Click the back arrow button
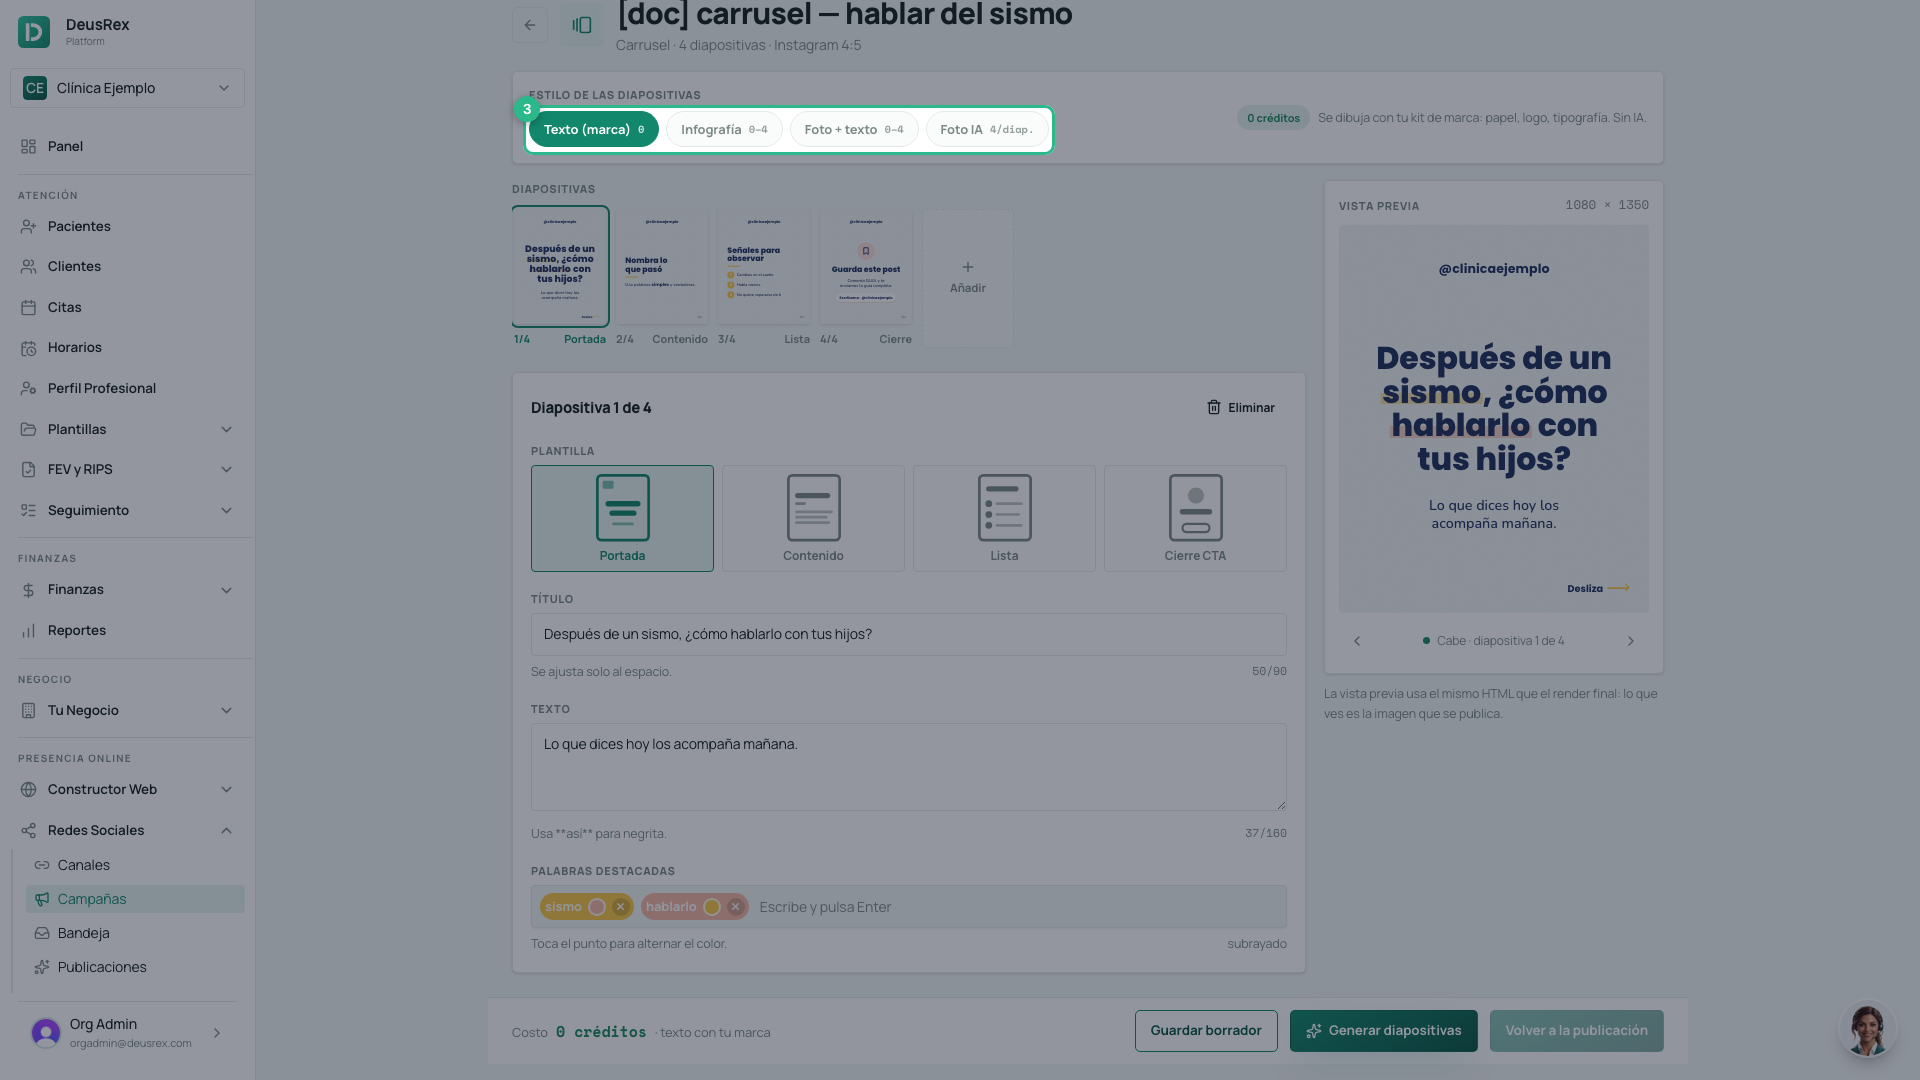Image resolution: width=1920 pixels, height=1080 pixels. click(x=530, y=25)
